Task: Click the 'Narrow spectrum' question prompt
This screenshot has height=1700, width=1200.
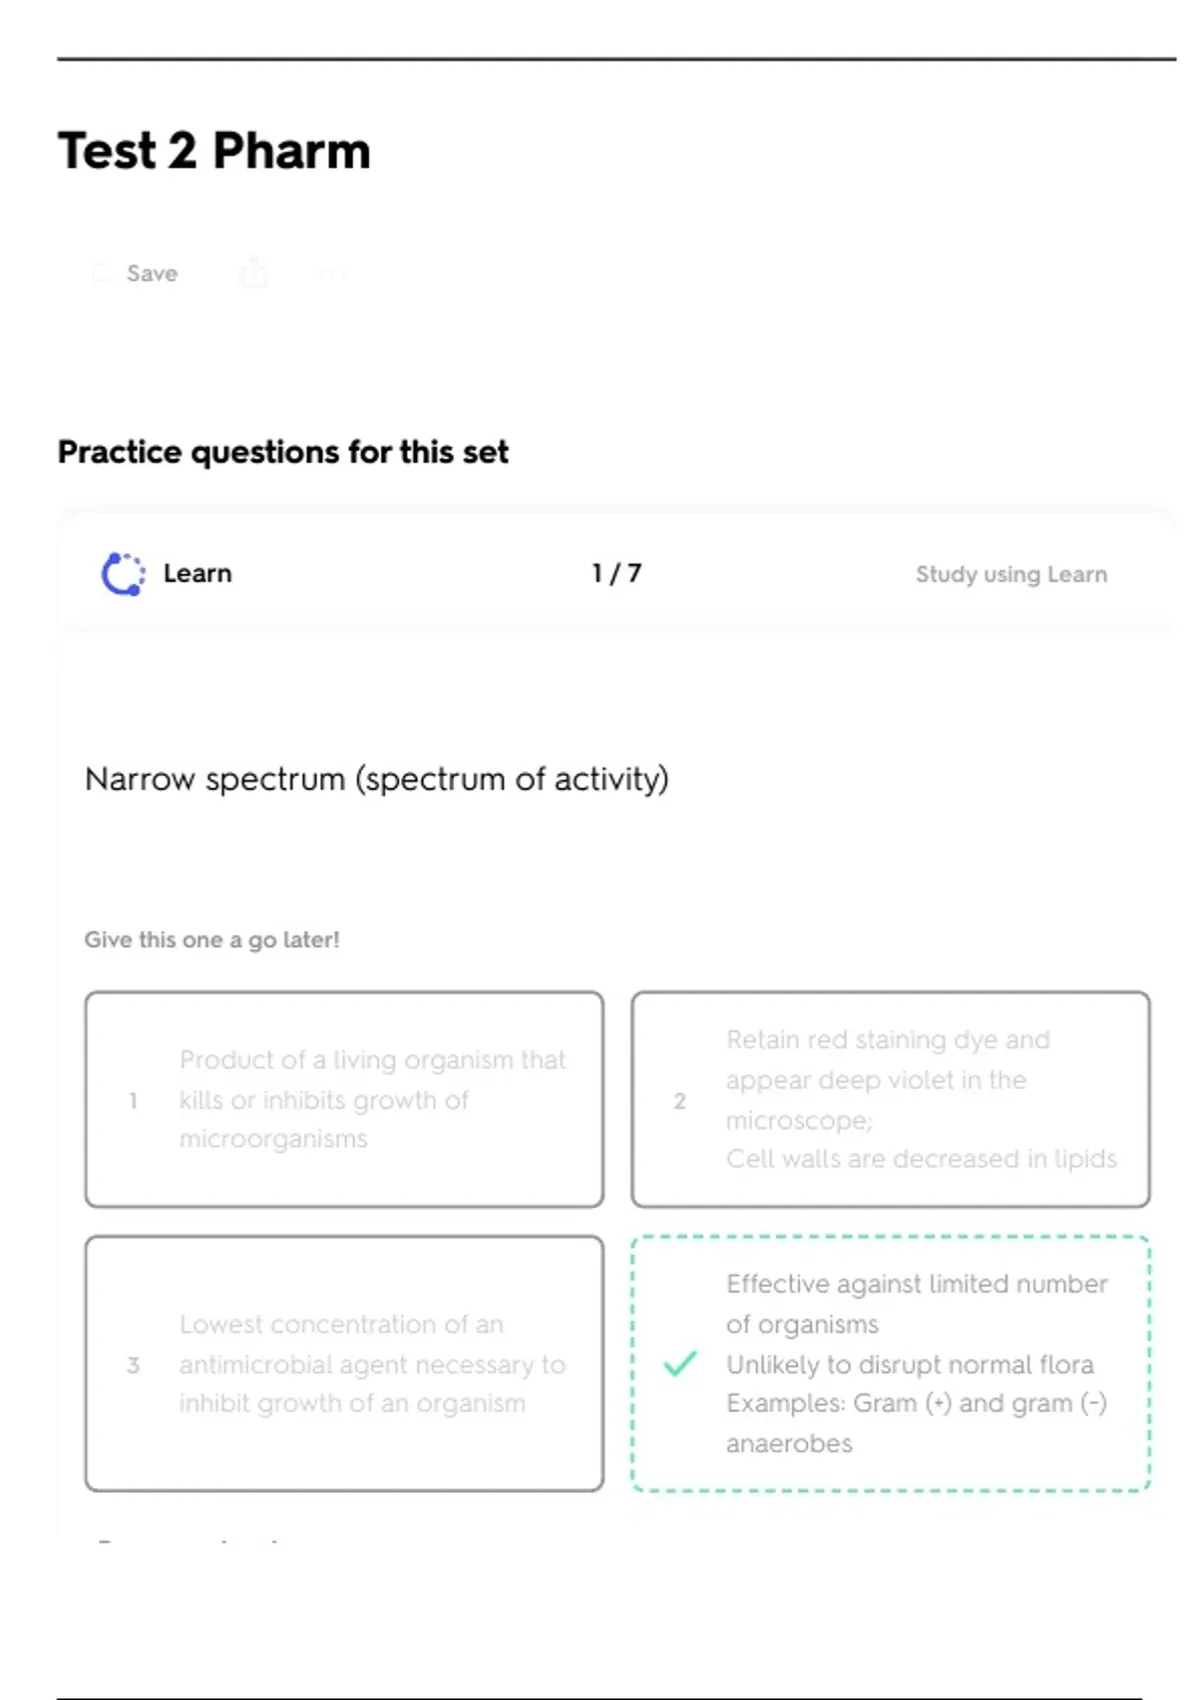Action: pyautogui.click(x=376, y=779)
